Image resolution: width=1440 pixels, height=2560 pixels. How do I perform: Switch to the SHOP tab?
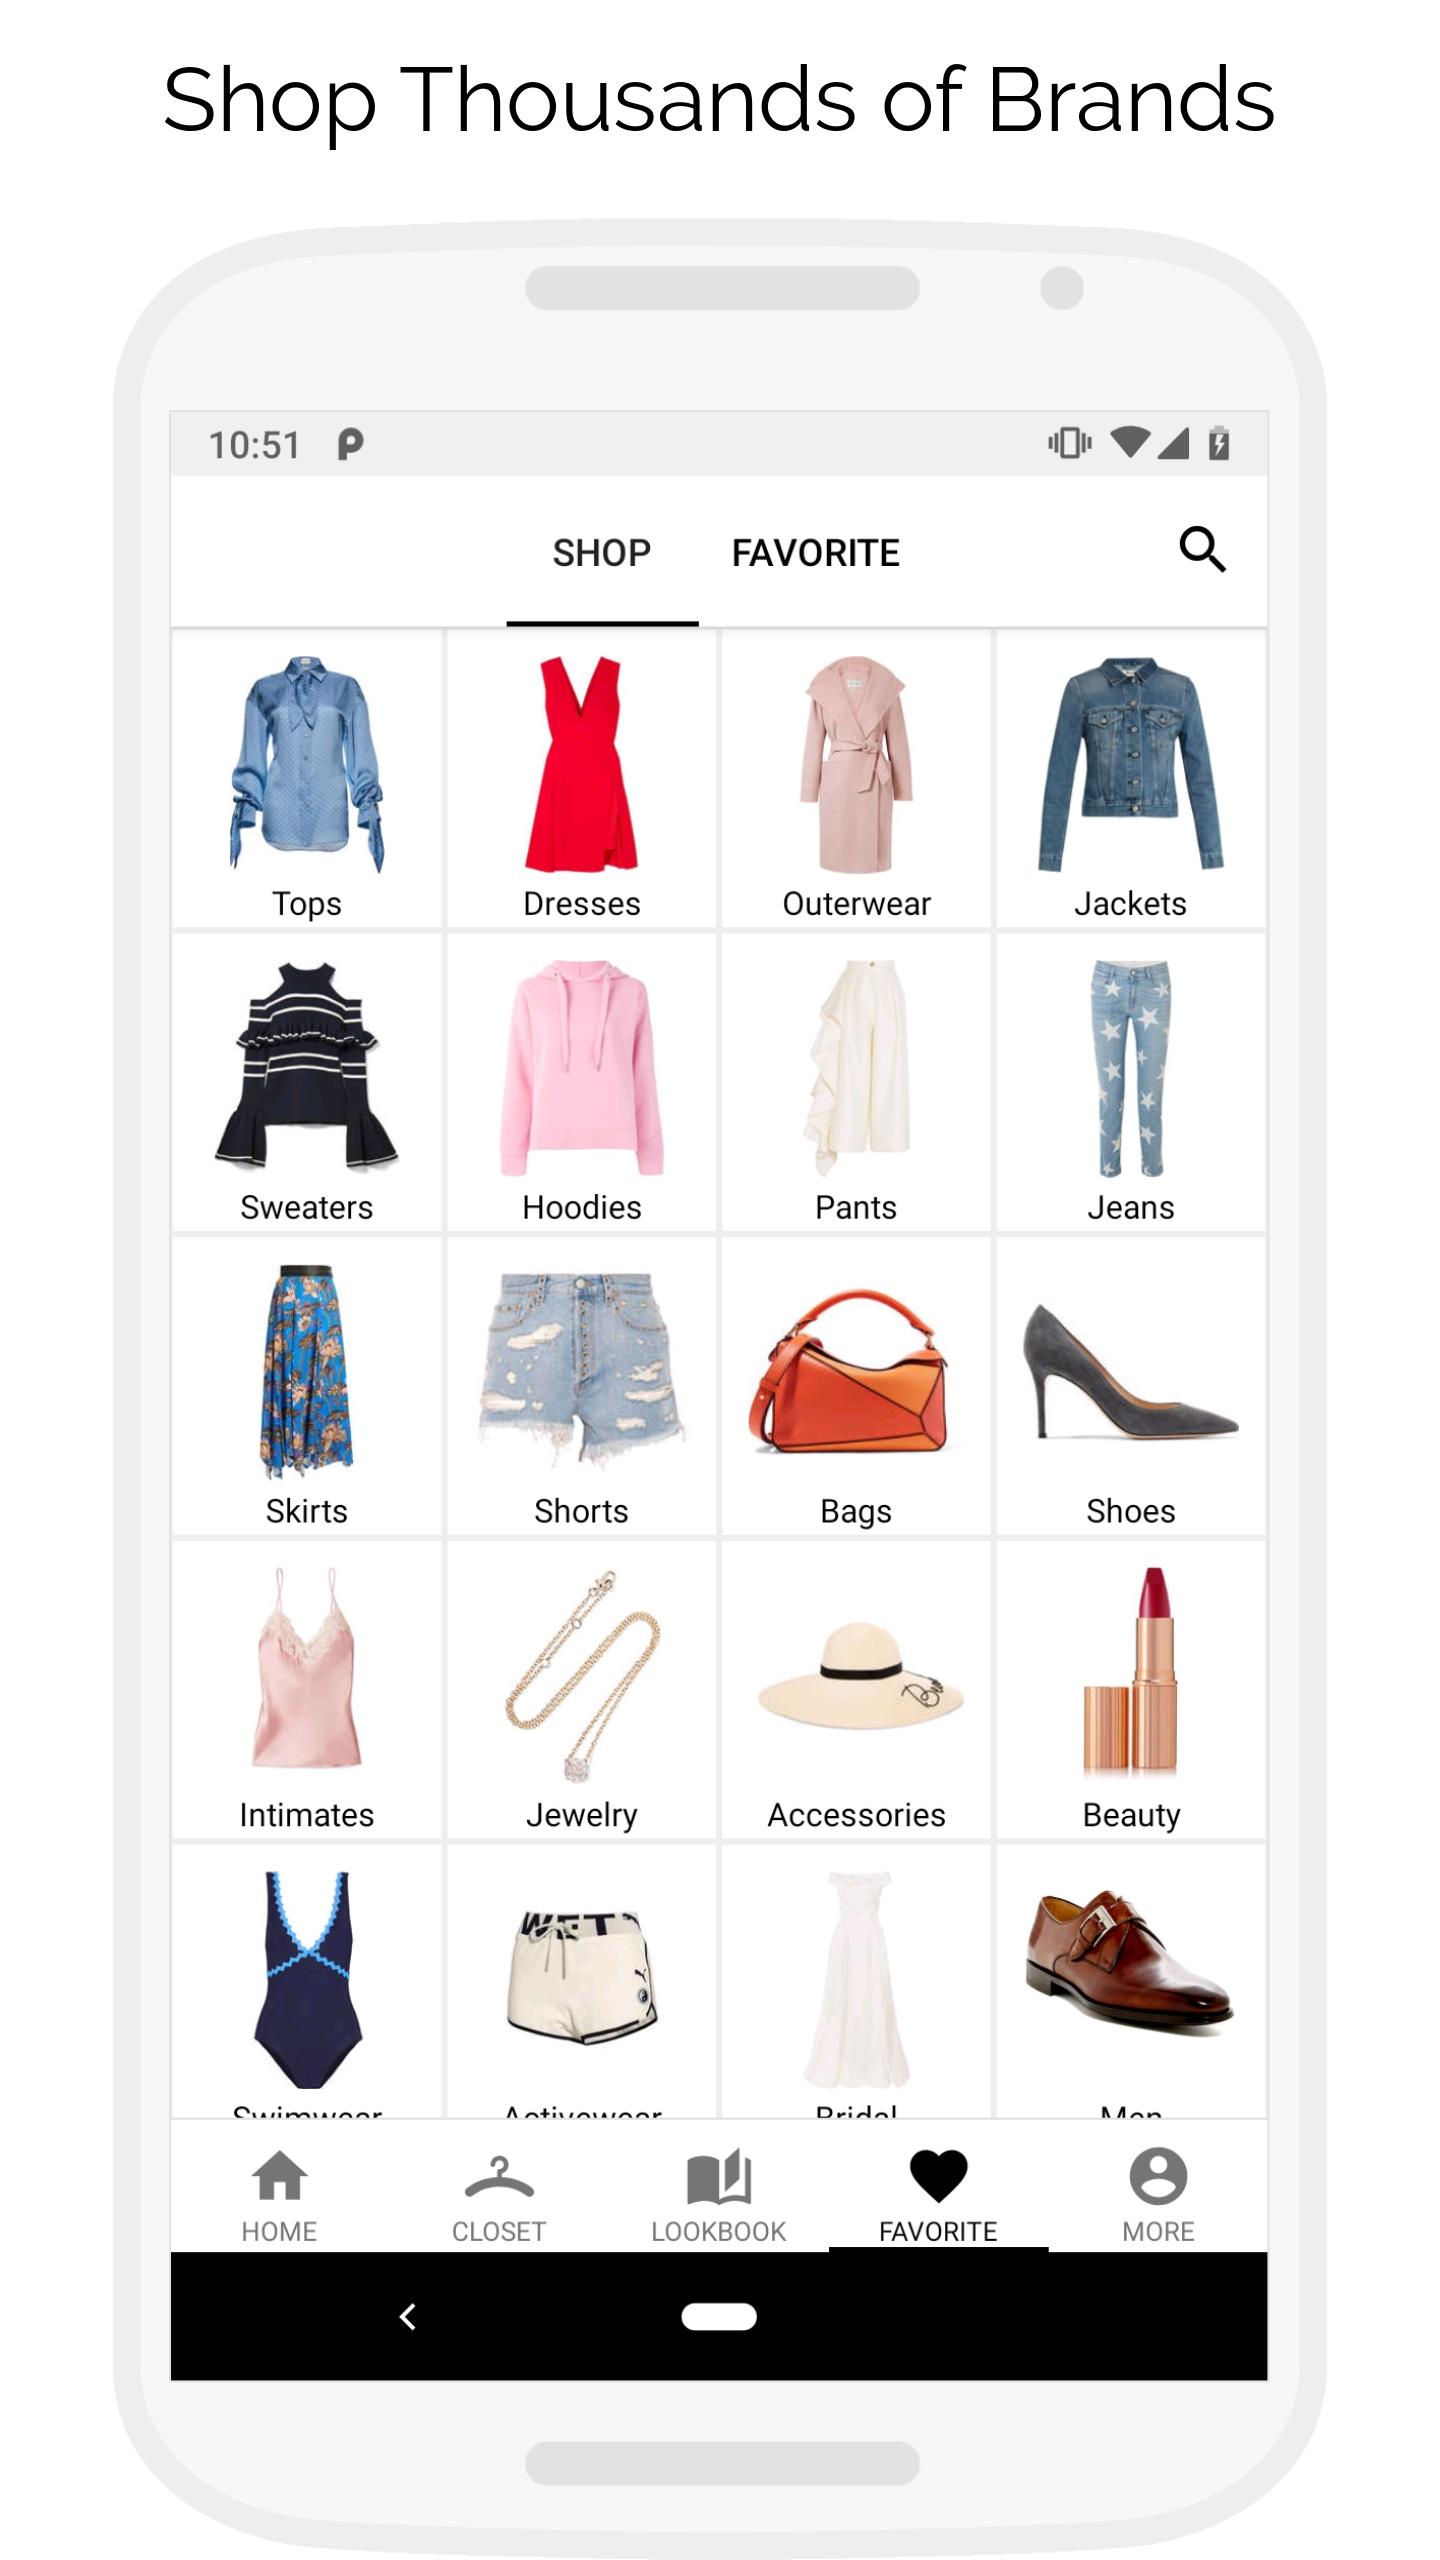[x=602, y=553]
